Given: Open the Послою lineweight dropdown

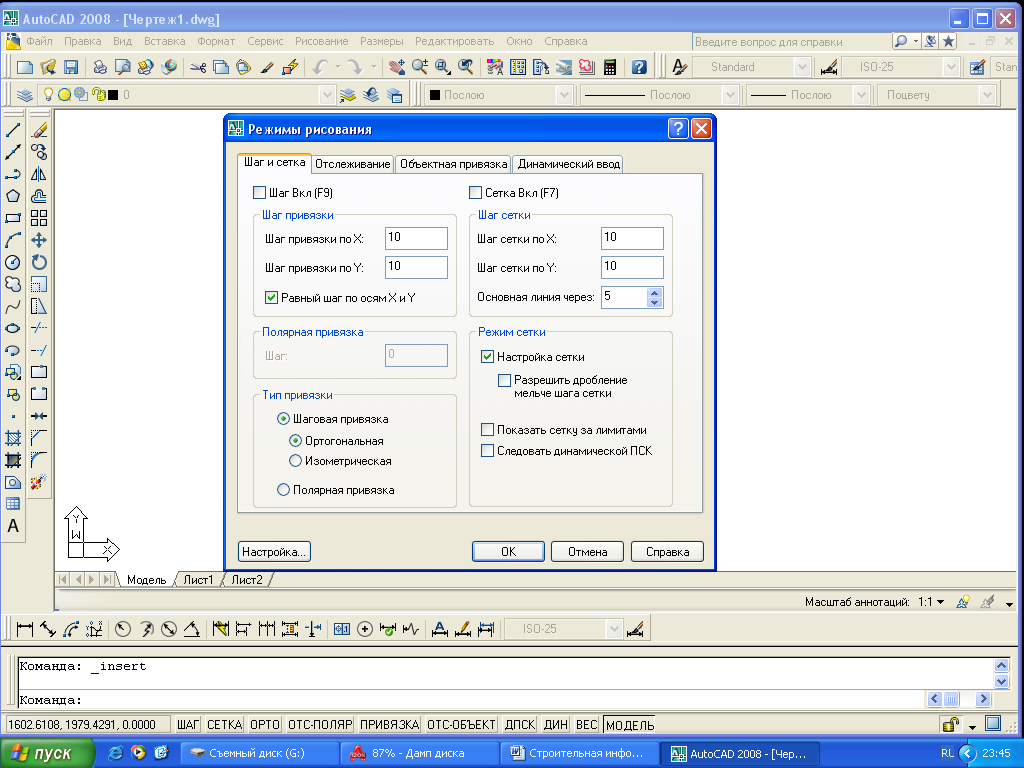Looking at the screenshot, I should coord(861,95).
